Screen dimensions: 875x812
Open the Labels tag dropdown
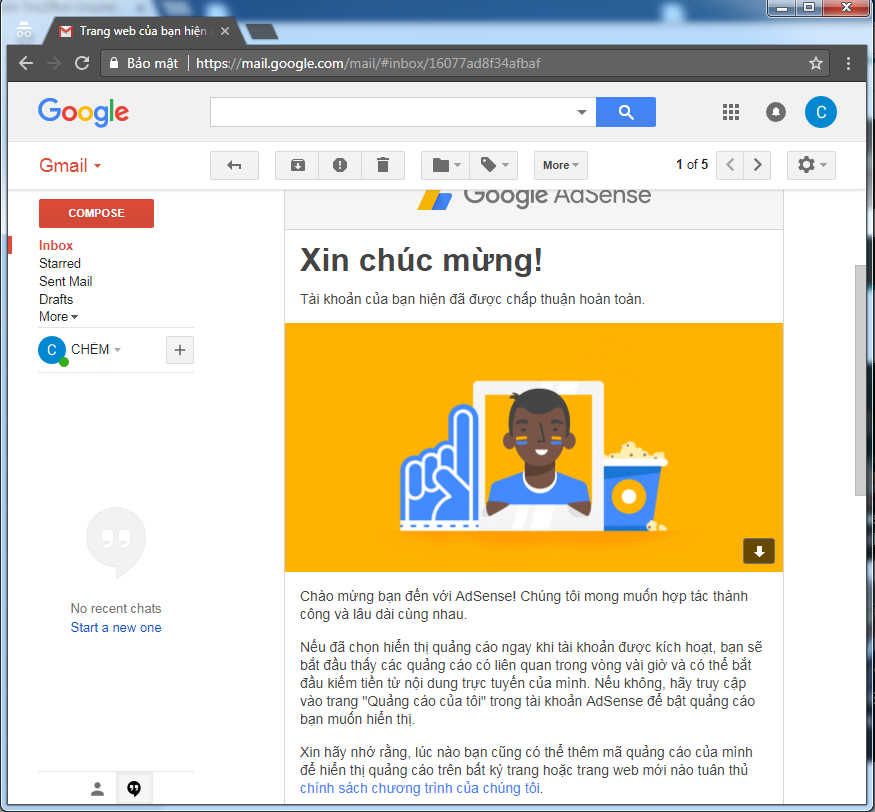pyautogui.click(x=494, y=165)
